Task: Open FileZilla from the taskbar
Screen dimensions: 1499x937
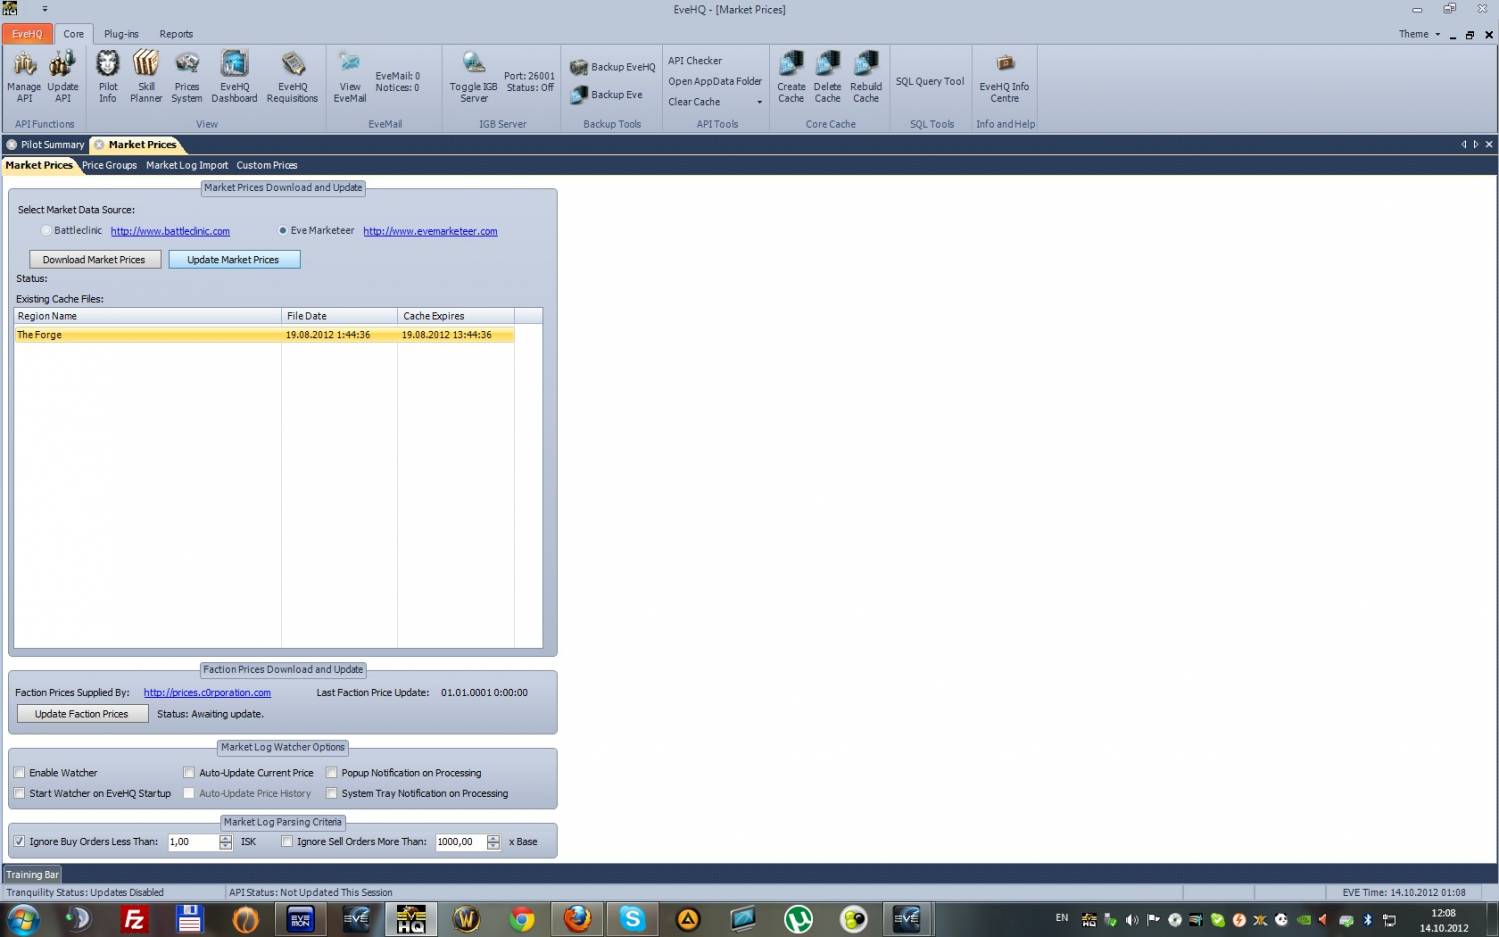Action: (x=133, y=919)
